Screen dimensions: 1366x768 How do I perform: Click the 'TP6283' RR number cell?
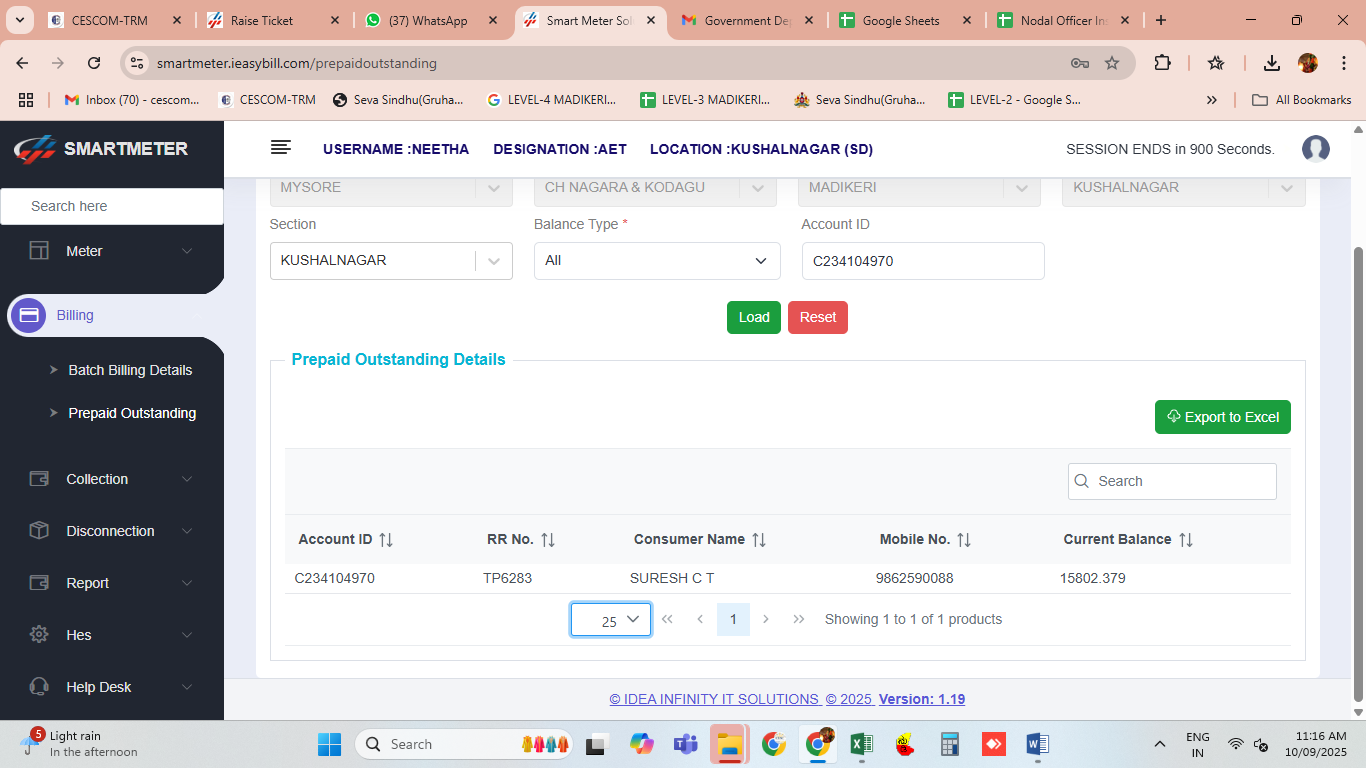[508, 578]
